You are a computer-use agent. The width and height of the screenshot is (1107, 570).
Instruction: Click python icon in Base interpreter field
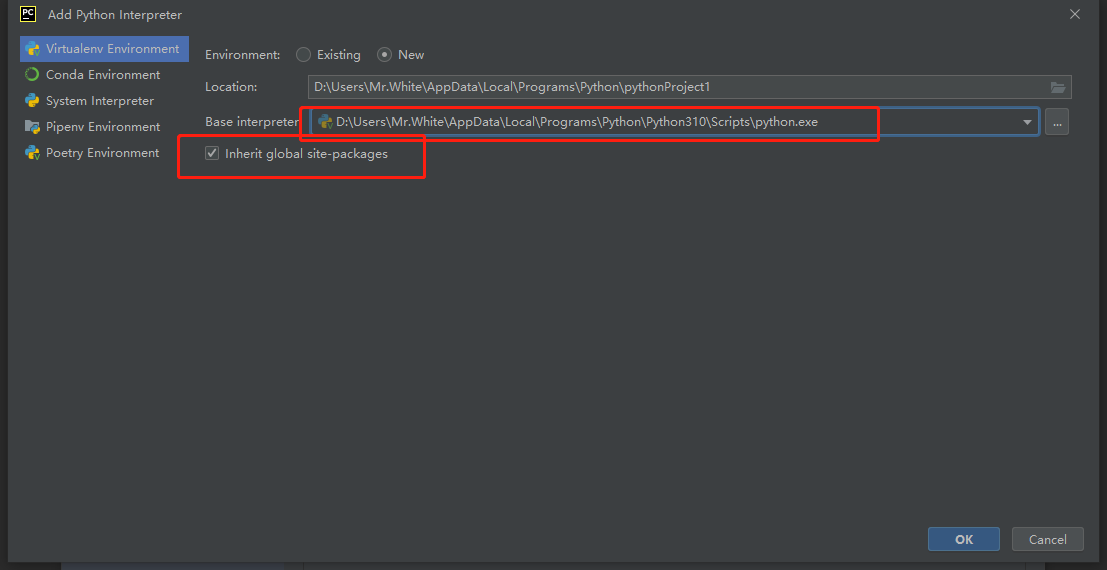(x=325, y=121)
